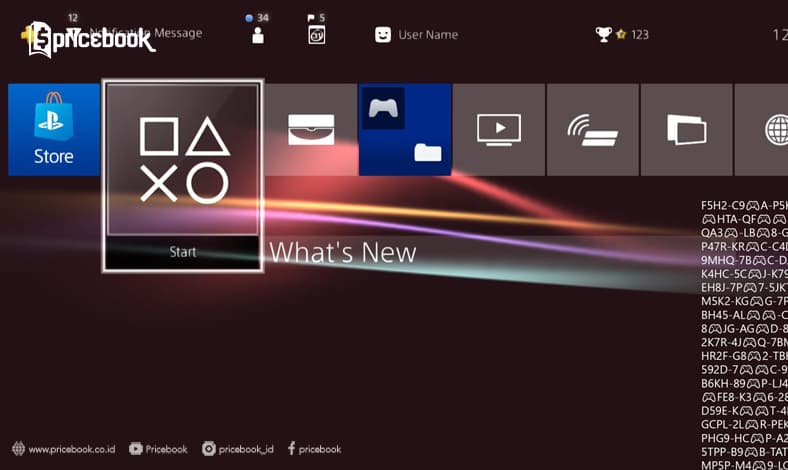This screenshot has height=470, width=788.
Task: Click code line starting 2K7R-4J
Action: click(x=744, y=342)
